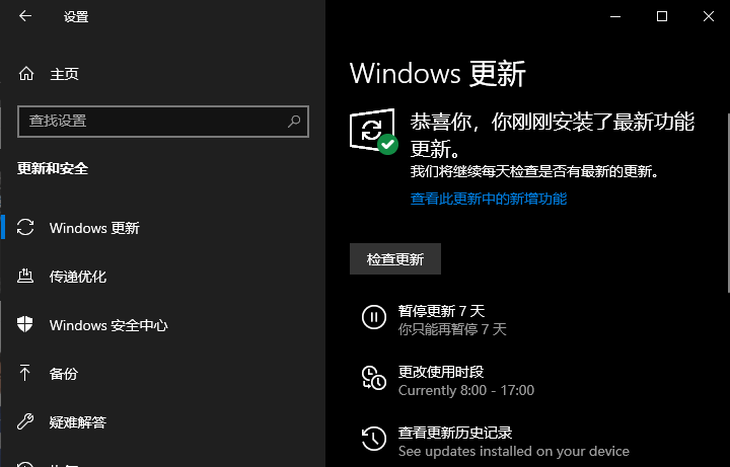Click the clock icon for 更改使用时段
This screenshot has width=730, height=467.
374,378
